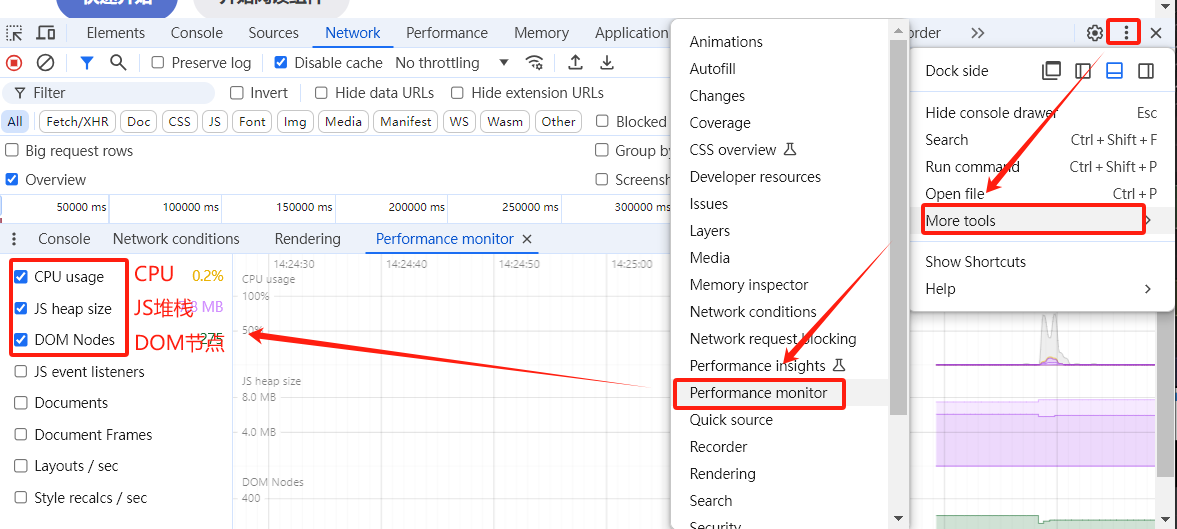Uncheck JS heap size metric

[21, 308]
